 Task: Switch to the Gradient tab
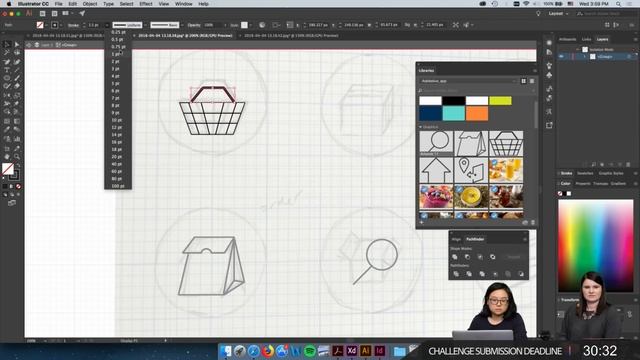click(x=618, y=184)
